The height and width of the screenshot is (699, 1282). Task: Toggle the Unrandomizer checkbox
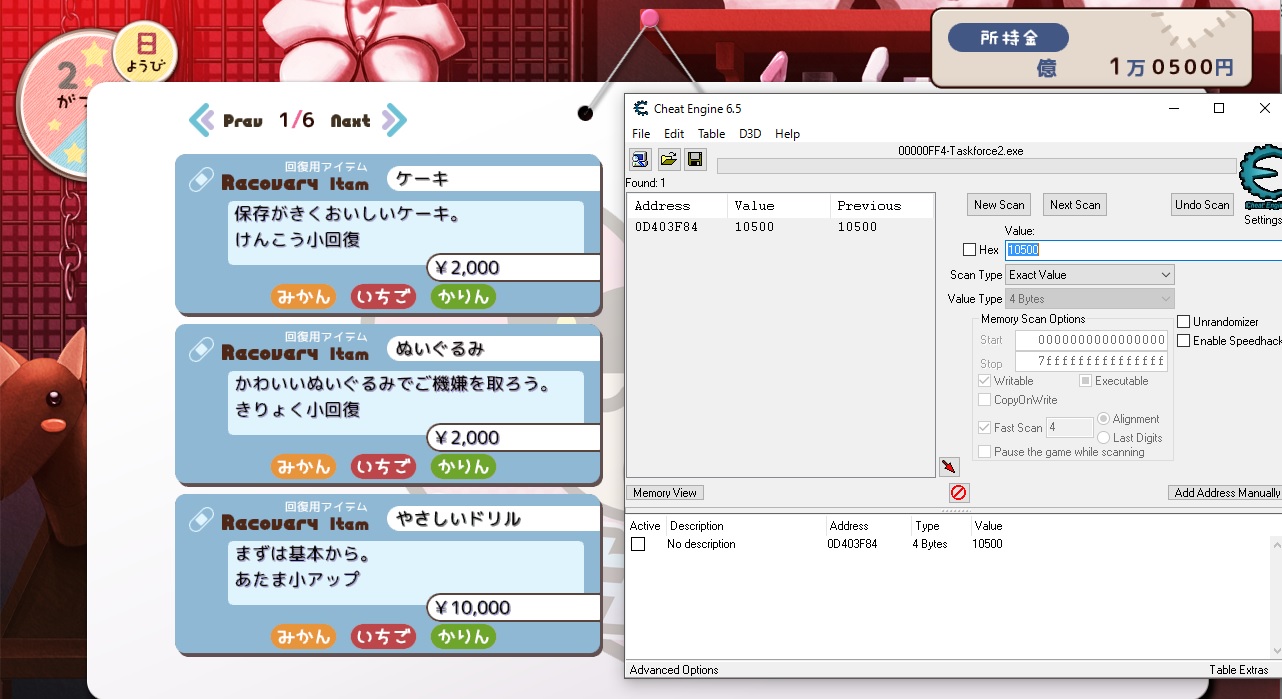(x=1184, y=322)
